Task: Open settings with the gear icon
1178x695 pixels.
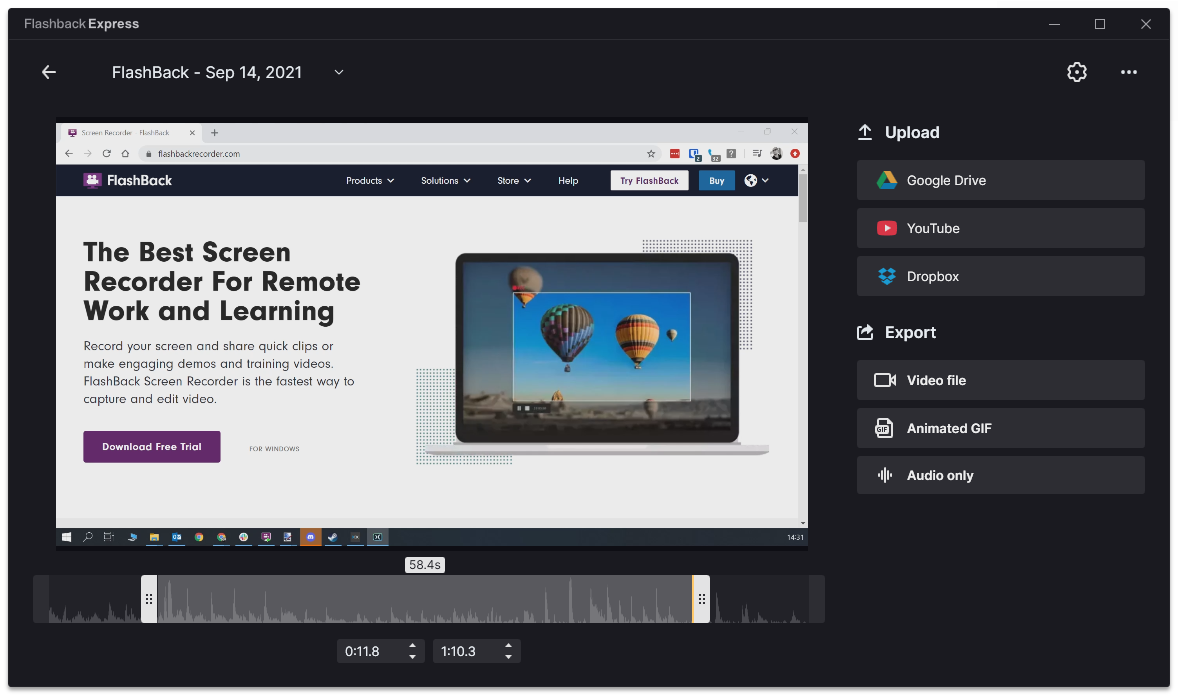Action: tap(1077, 72)
